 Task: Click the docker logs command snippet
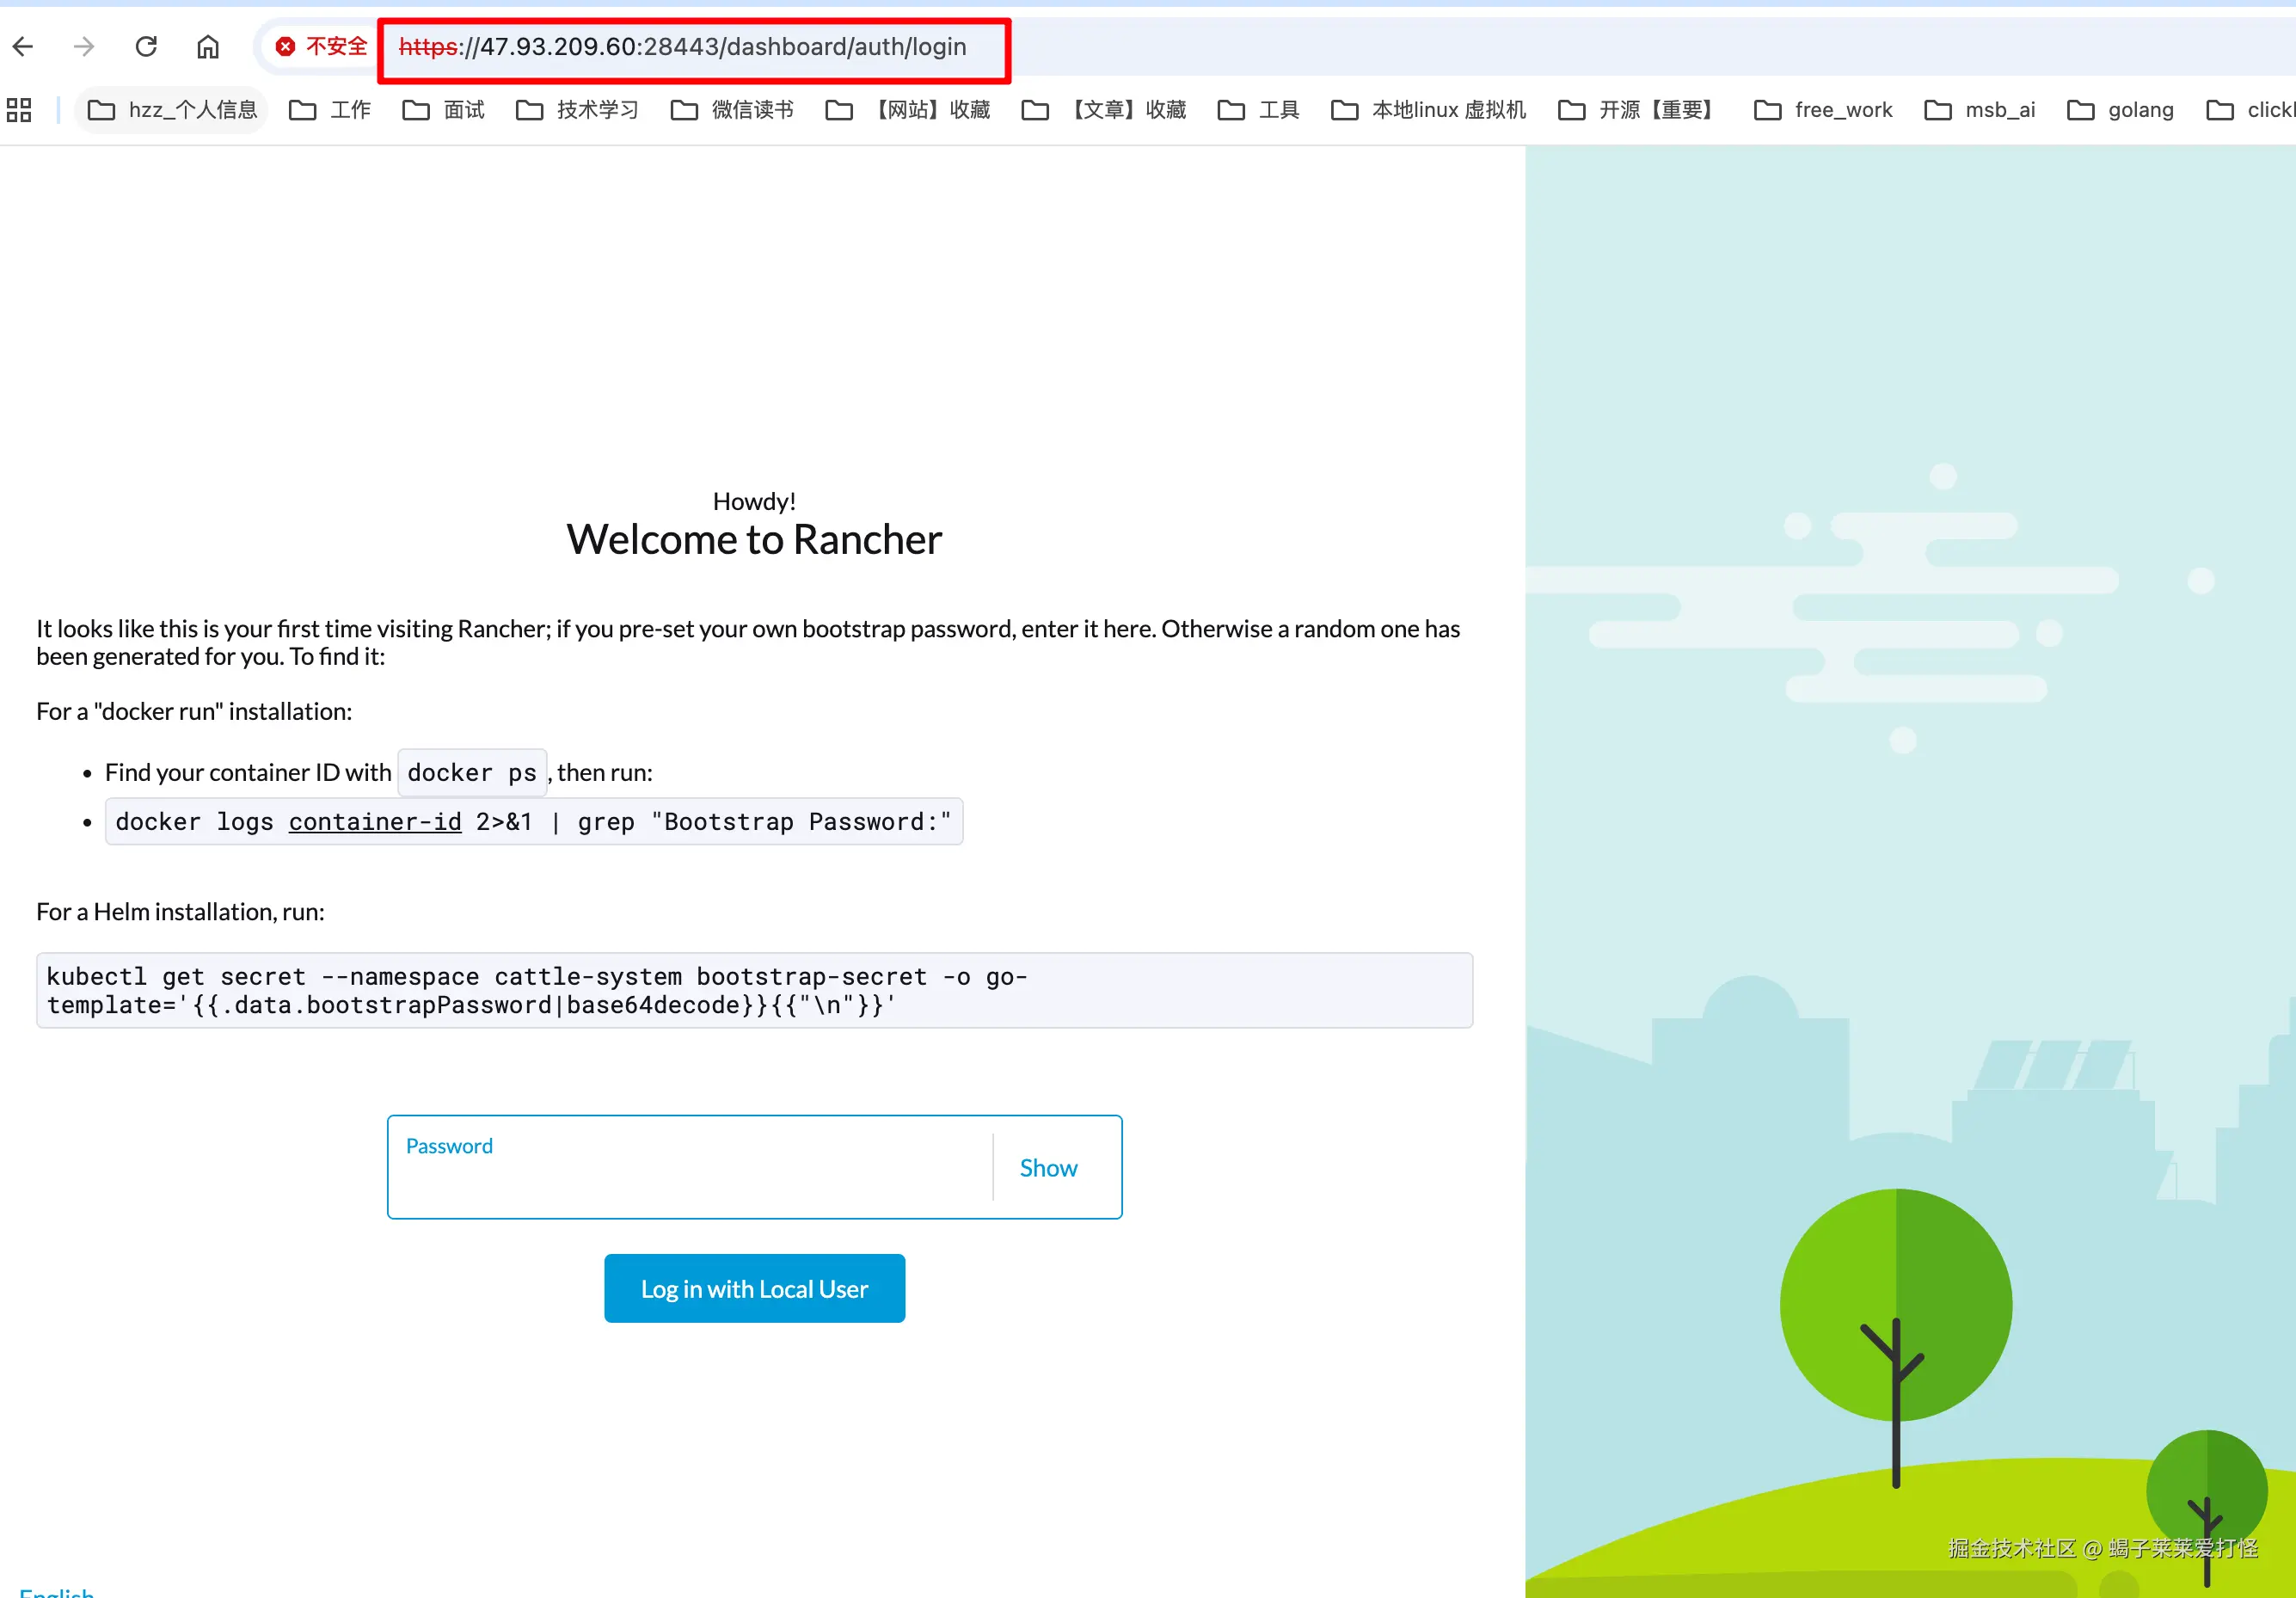pyautogui.click(x=534, y=821)
